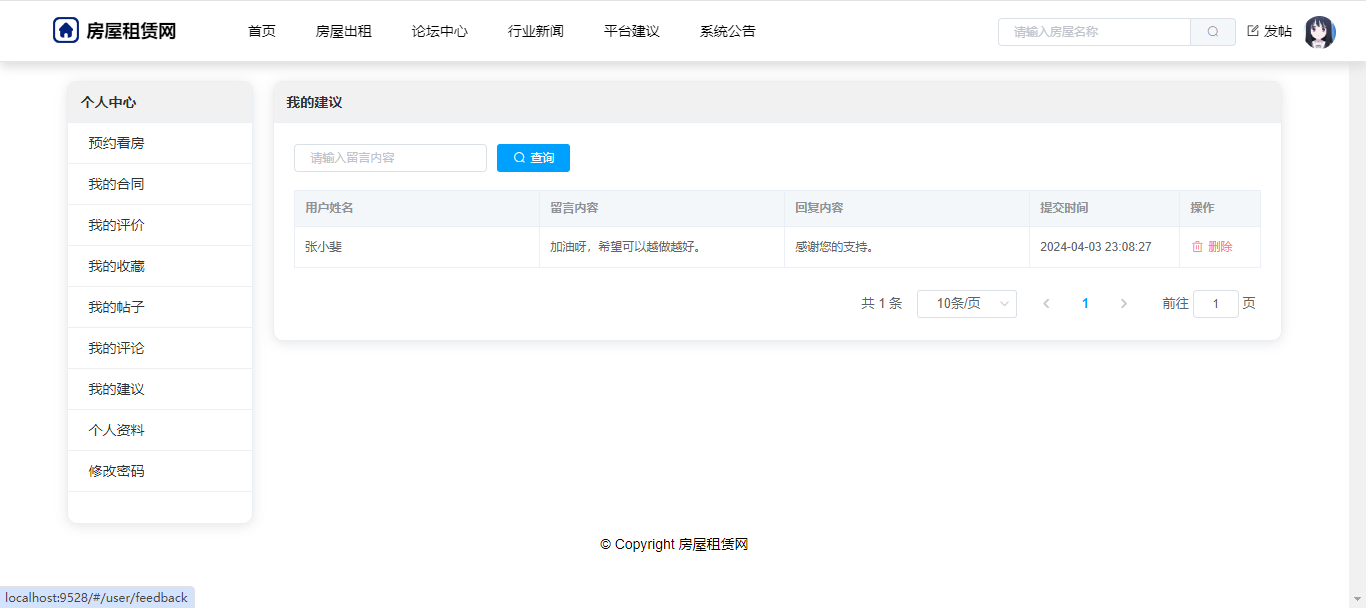Open 修改密码 in sidebar
This screenshot has width=1366, height=608.
[x=116, y=471]
